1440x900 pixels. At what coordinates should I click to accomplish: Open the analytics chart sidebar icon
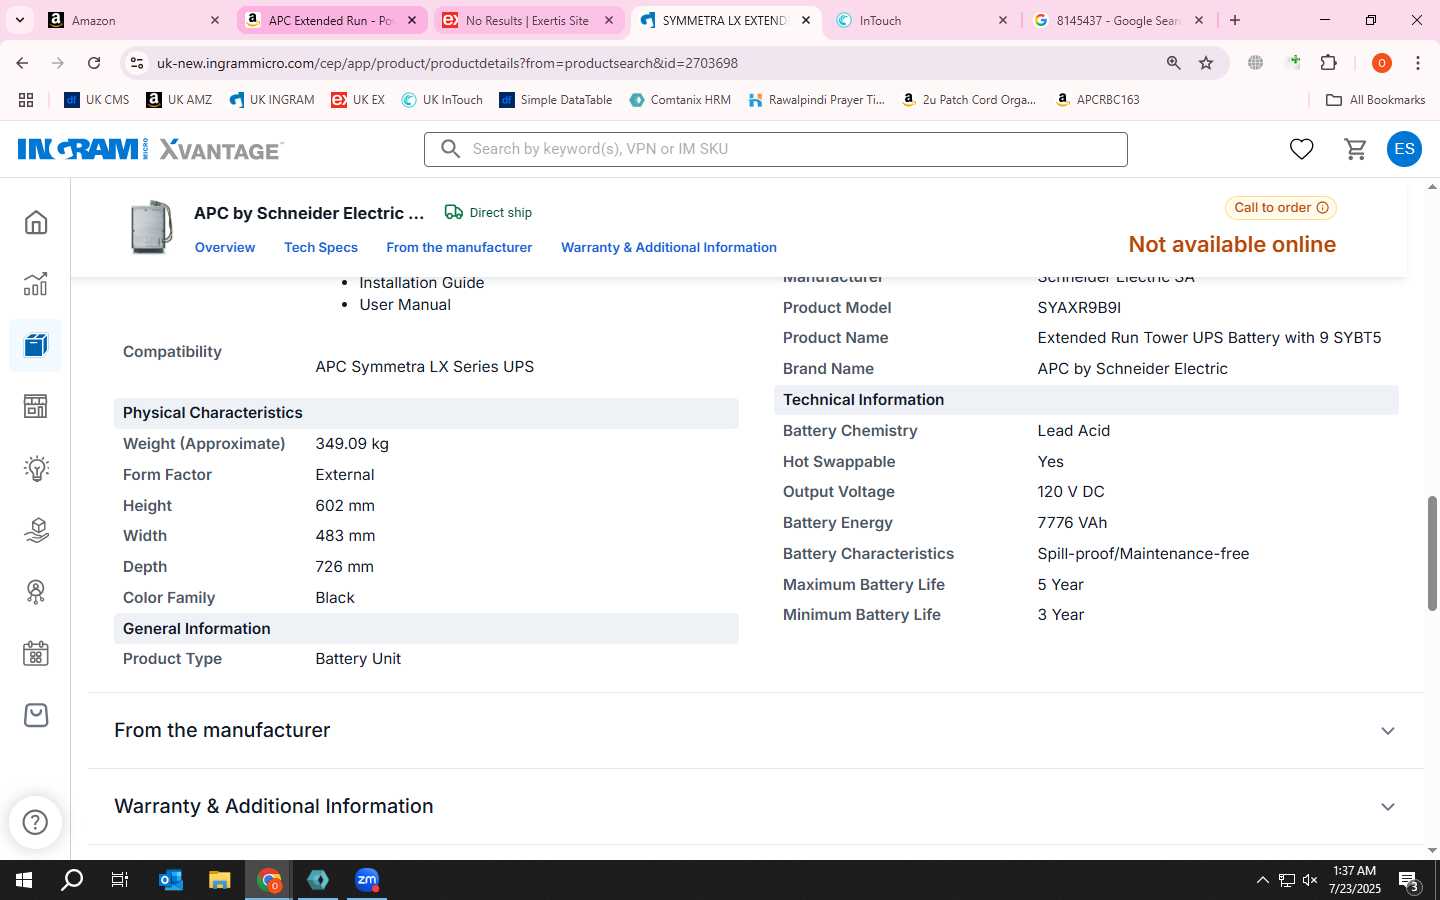coord(36,284)
